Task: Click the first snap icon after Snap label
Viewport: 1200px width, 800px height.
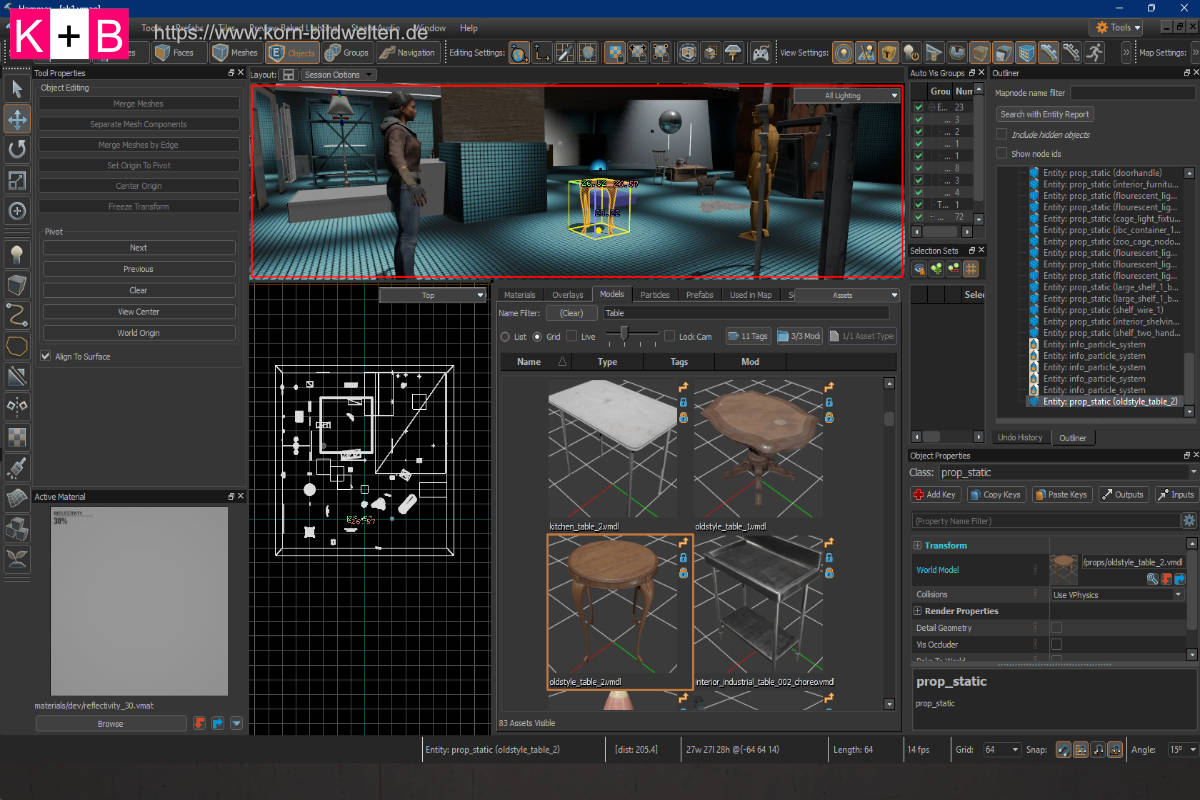Action: click(1064, 749)
